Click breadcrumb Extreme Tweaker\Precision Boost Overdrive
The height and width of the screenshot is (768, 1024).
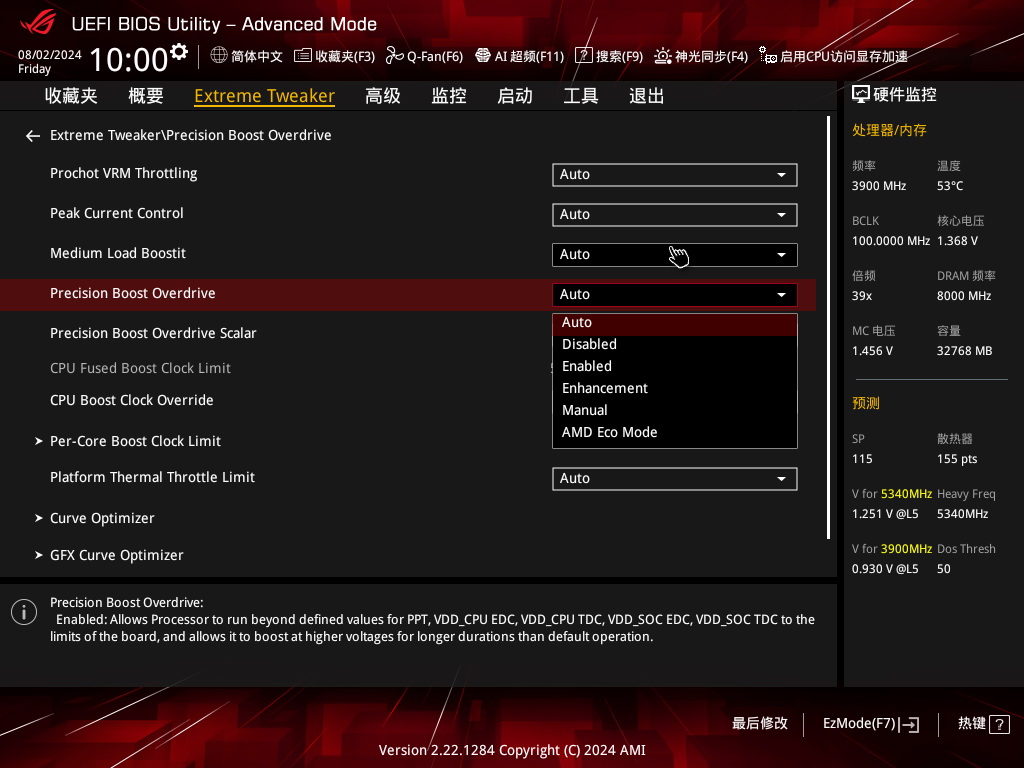pyautogui.click(x=191, y=135)
